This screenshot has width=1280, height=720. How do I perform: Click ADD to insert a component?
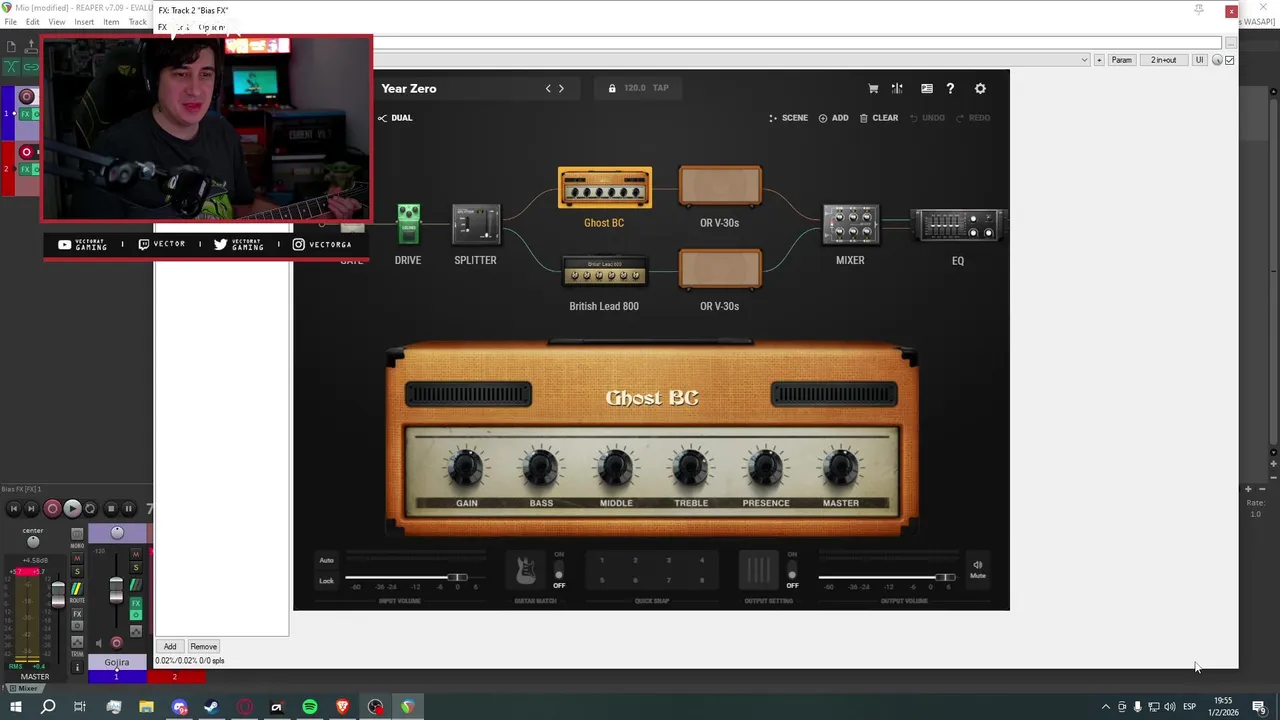[x=833, y=118]
